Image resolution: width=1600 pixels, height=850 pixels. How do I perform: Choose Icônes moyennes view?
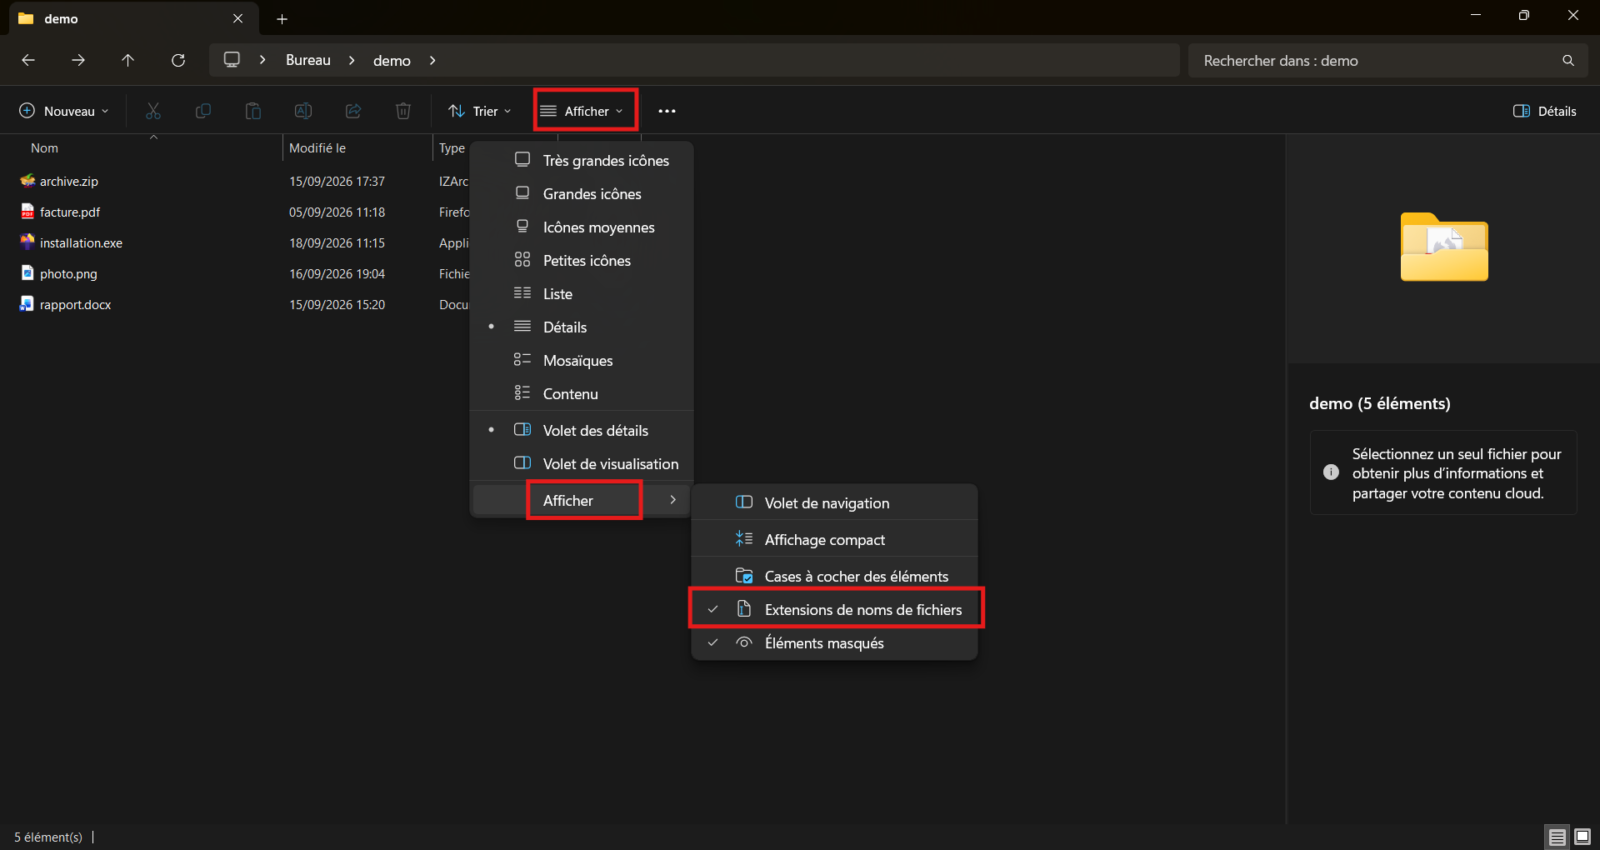click(x=582, y=227)
